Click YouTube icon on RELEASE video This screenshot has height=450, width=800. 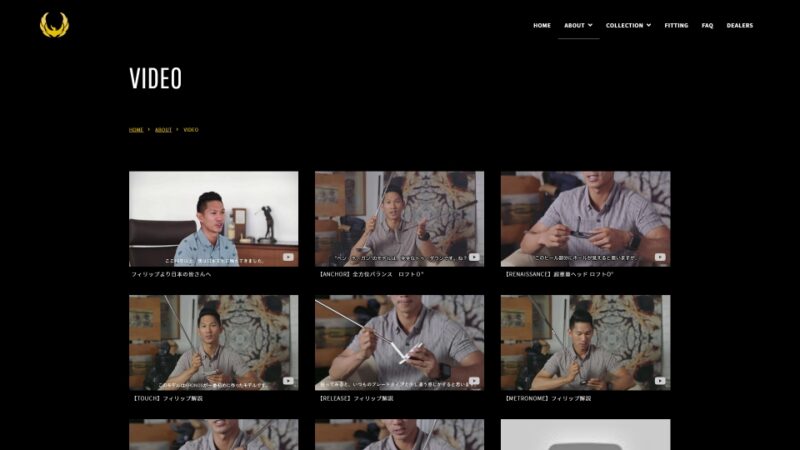pos(474,381)
